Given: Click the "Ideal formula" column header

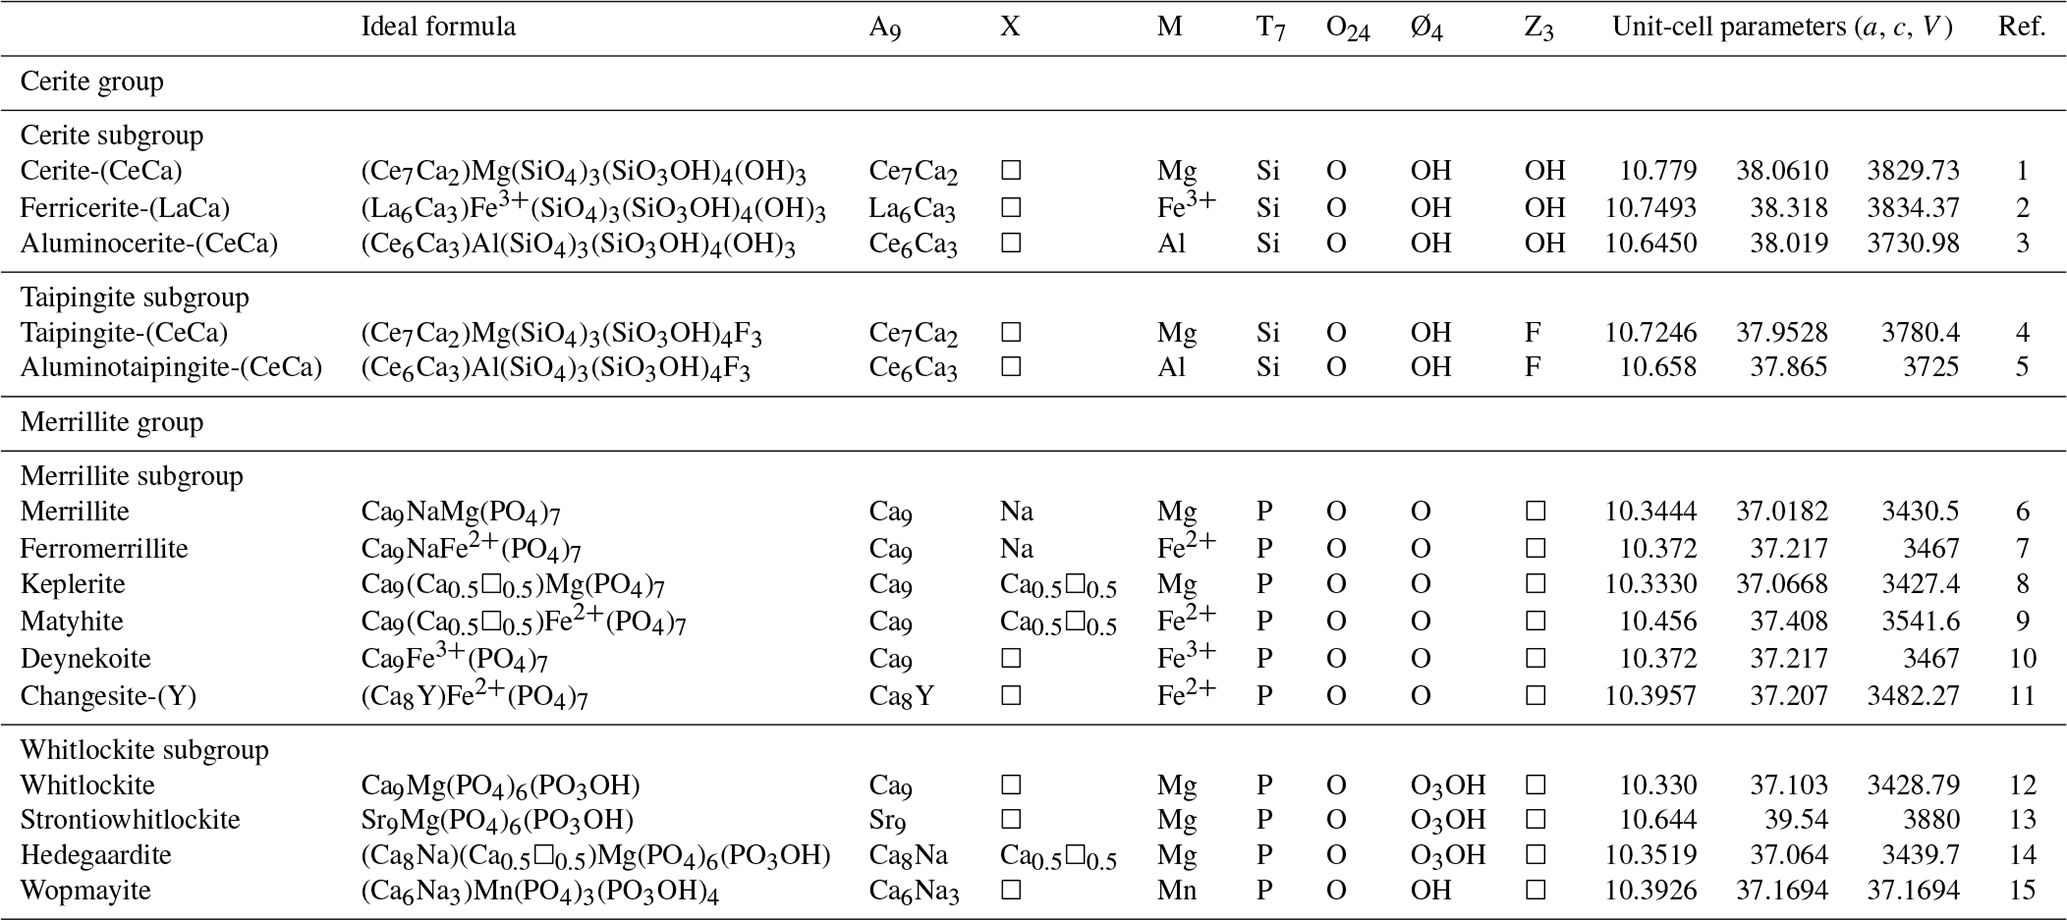Looking at the screenshot, I should coord(438,27).
